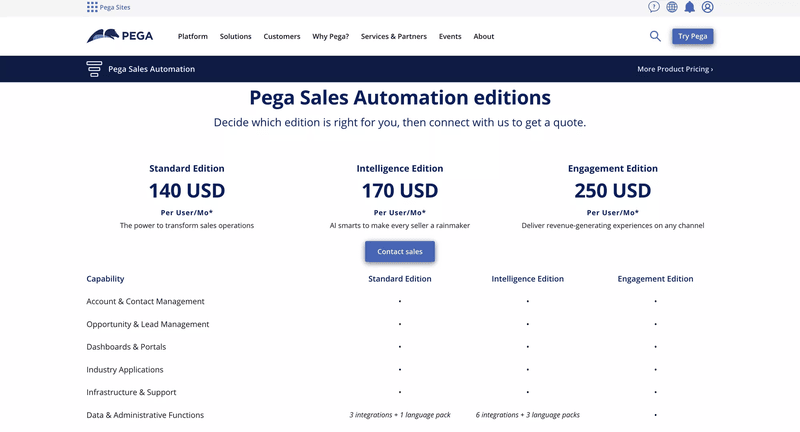Click the Engagement Edition table column header
The height and width of the screenshot is (432, 800).
655,278
